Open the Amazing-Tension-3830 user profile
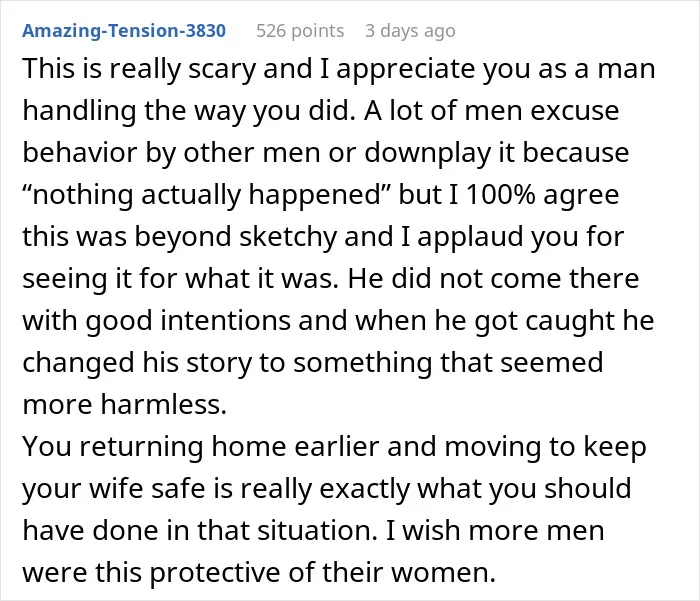The height and width of the screenshot is (601, 700). (x=124, y=30)
